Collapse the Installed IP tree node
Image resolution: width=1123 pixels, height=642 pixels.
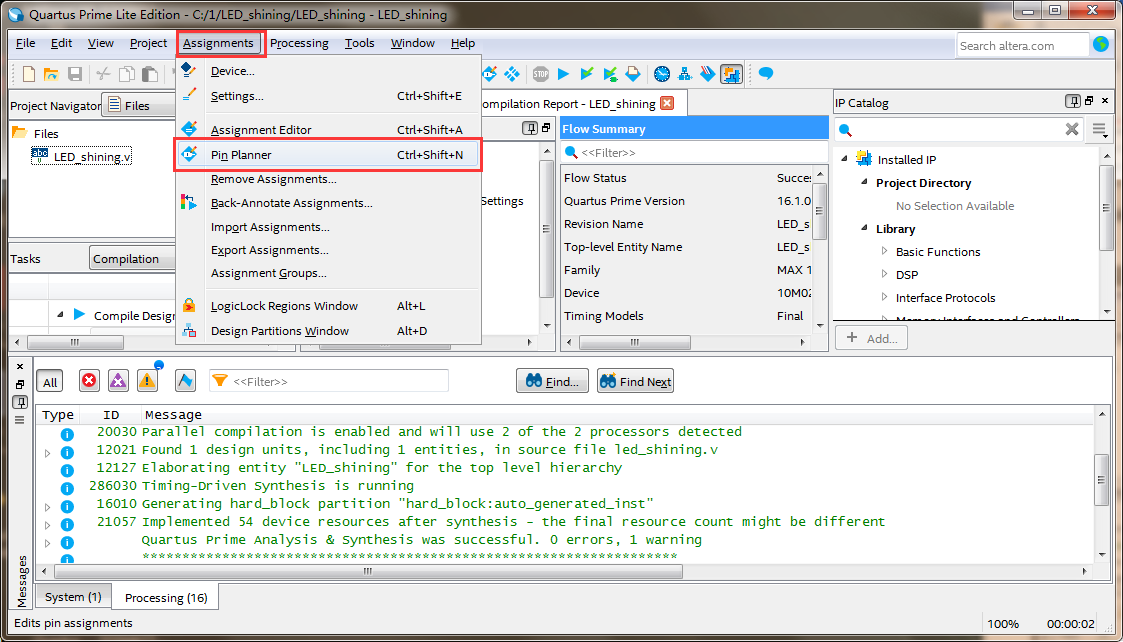click(x=844, y=159)
